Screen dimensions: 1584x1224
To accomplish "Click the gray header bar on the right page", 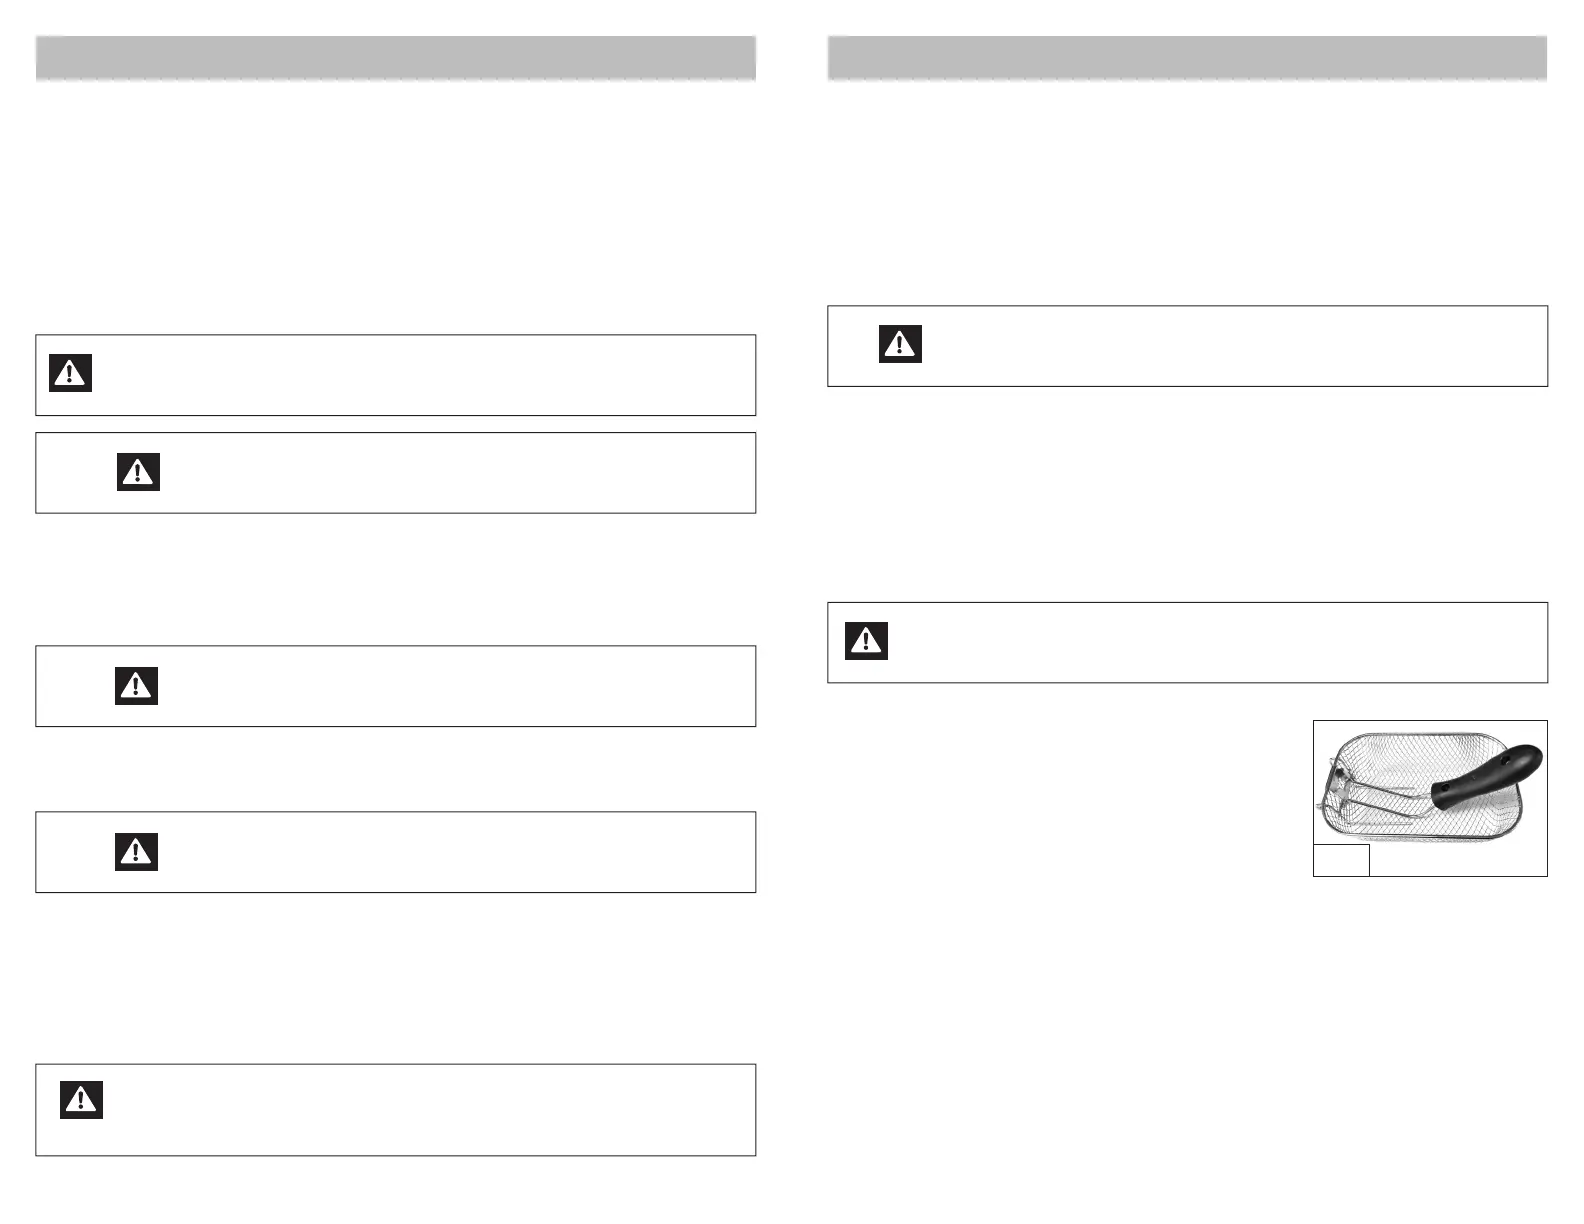I will point(1187,58).
